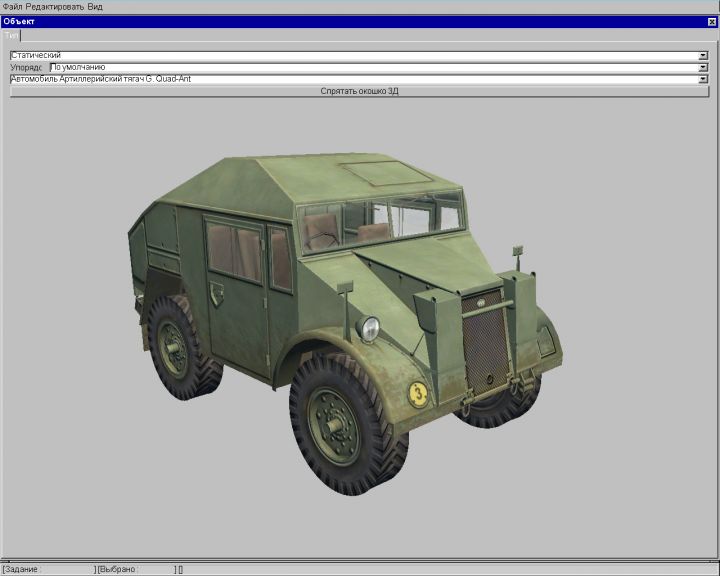Click the Спрятать окошко 3Д button
Image resolution: width=720 pixels, height=576 pixels.
pyautogui.click(x=359, y=91)
